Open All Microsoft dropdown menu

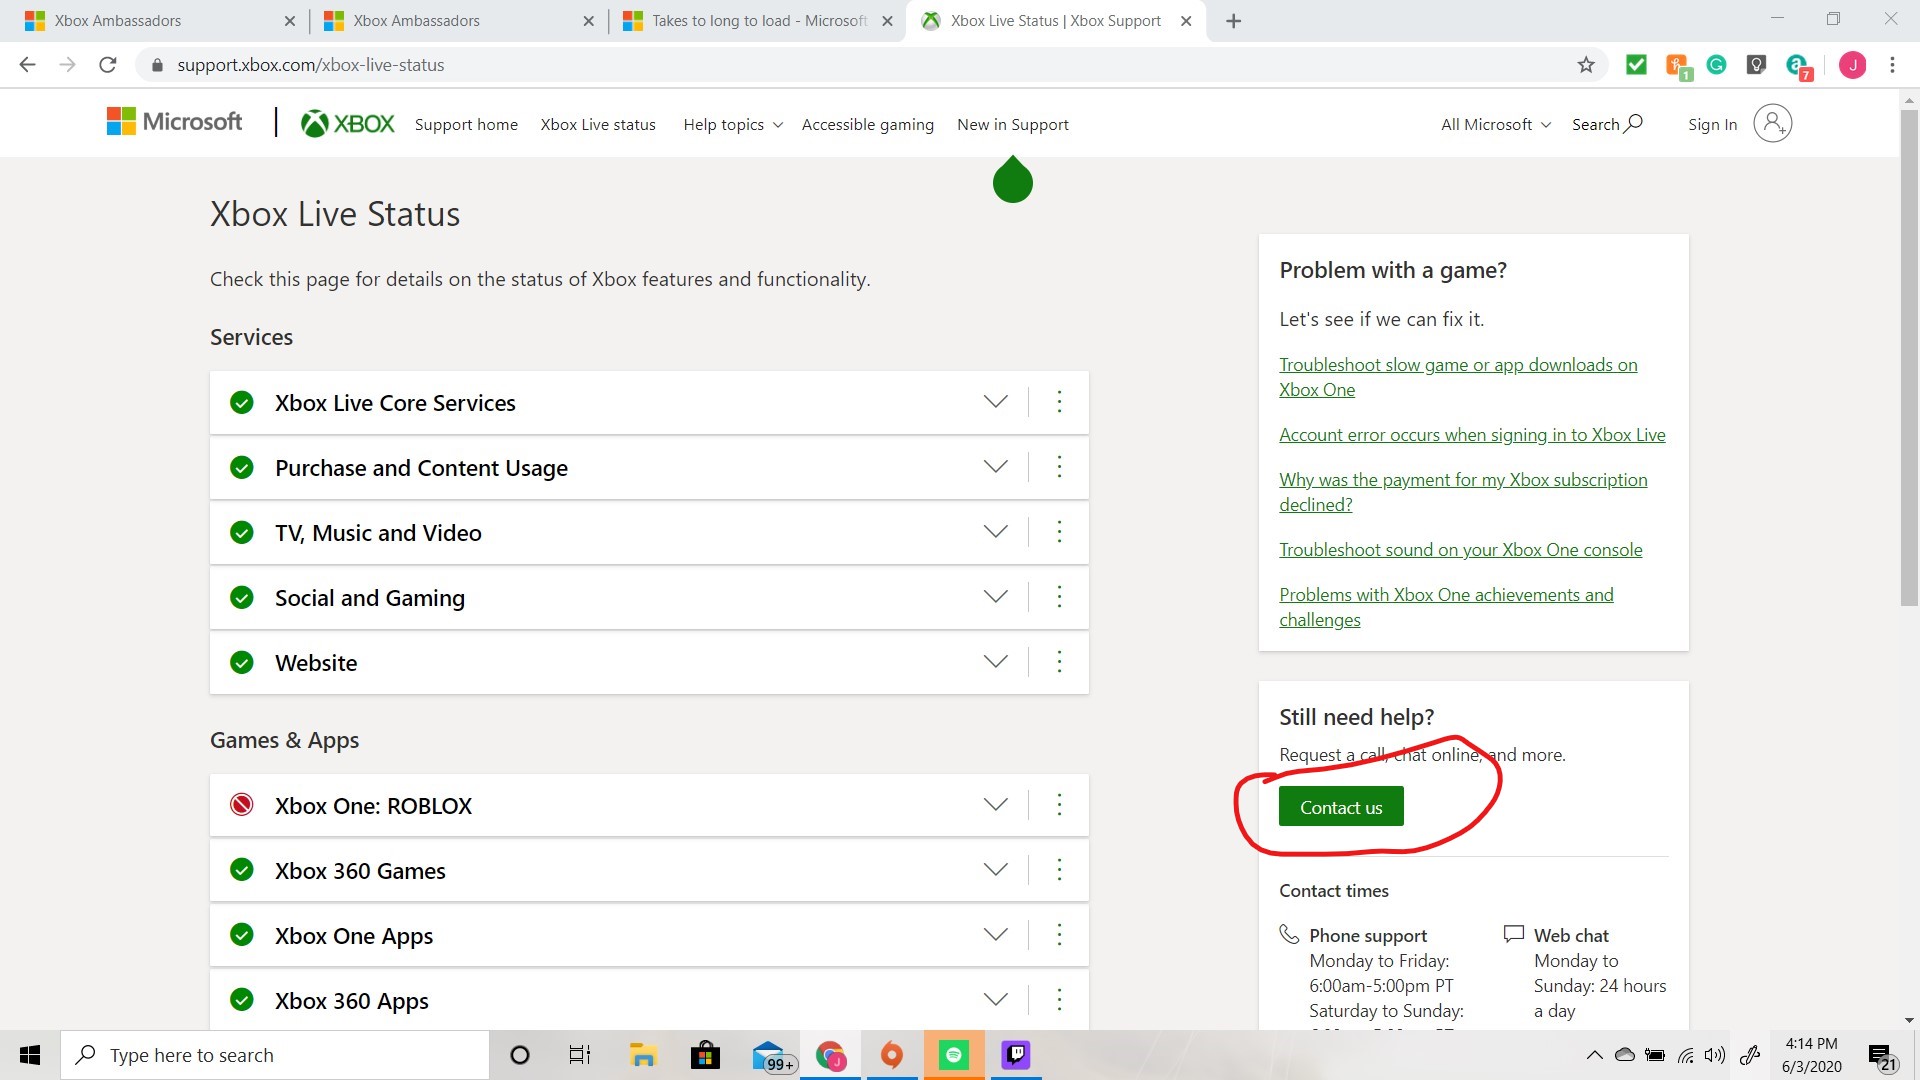click(1496, 124)
